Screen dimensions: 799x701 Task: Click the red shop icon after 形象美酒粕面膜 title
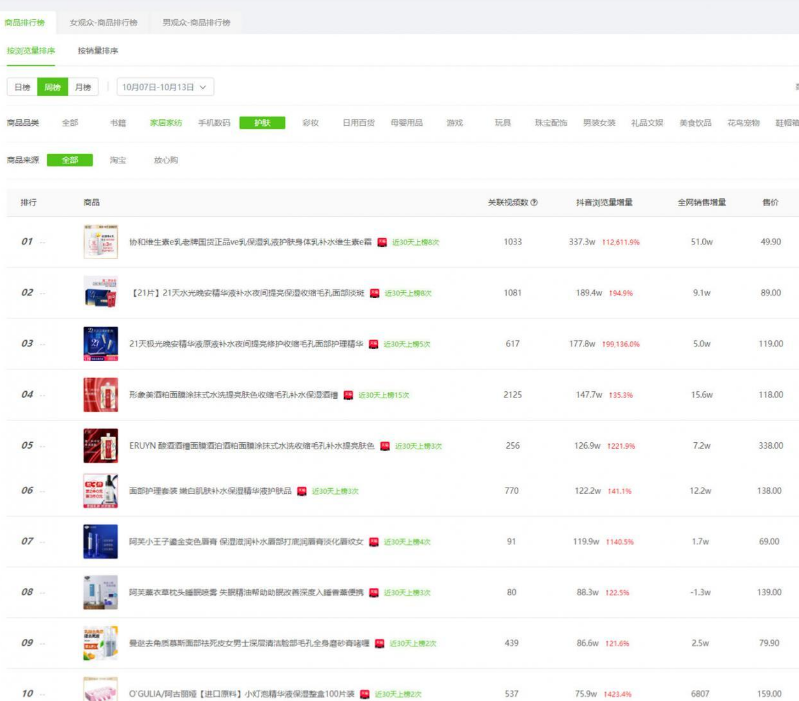point(348,395)
